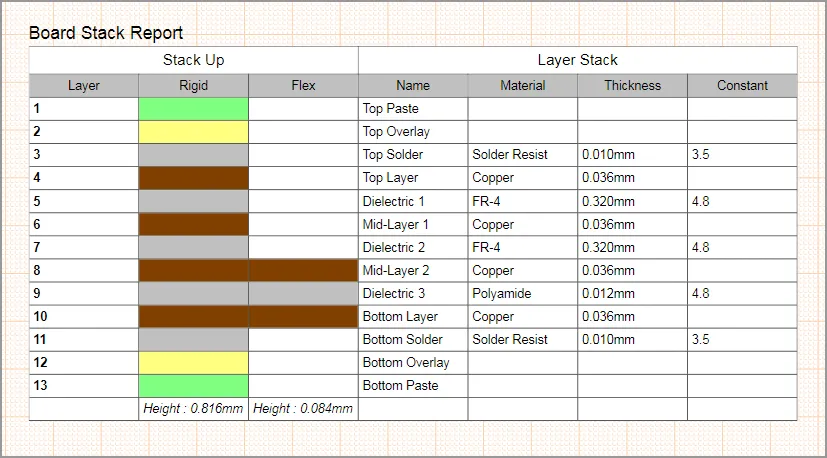
Task: Click "0.320mm" thickness in Dielectric 2 row
Action: tap(632, 247)
